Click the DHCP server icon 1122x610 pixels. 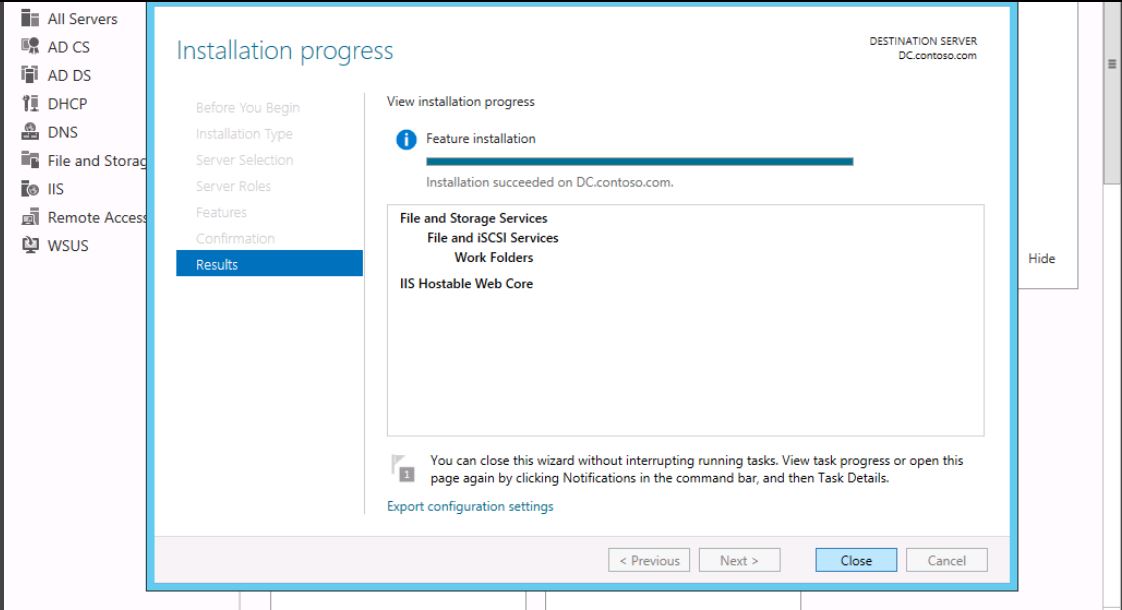point(29,104)
